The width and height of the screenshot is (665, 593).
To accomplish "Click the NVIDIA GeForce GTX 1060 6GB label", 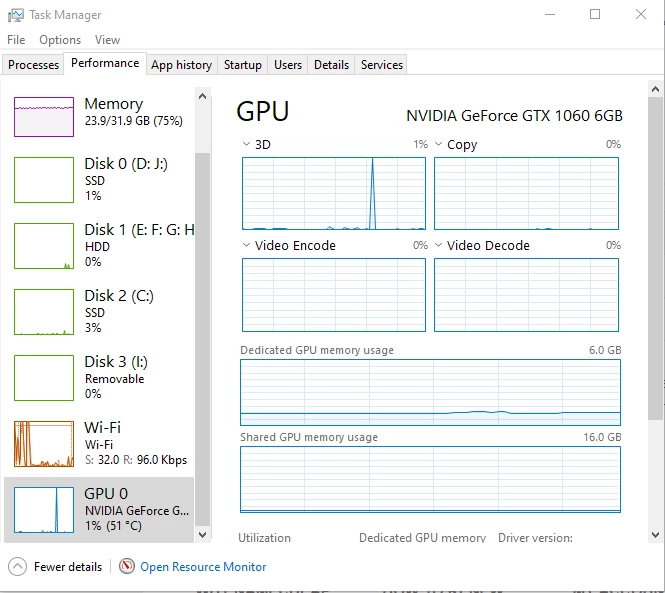I will 514,116.
